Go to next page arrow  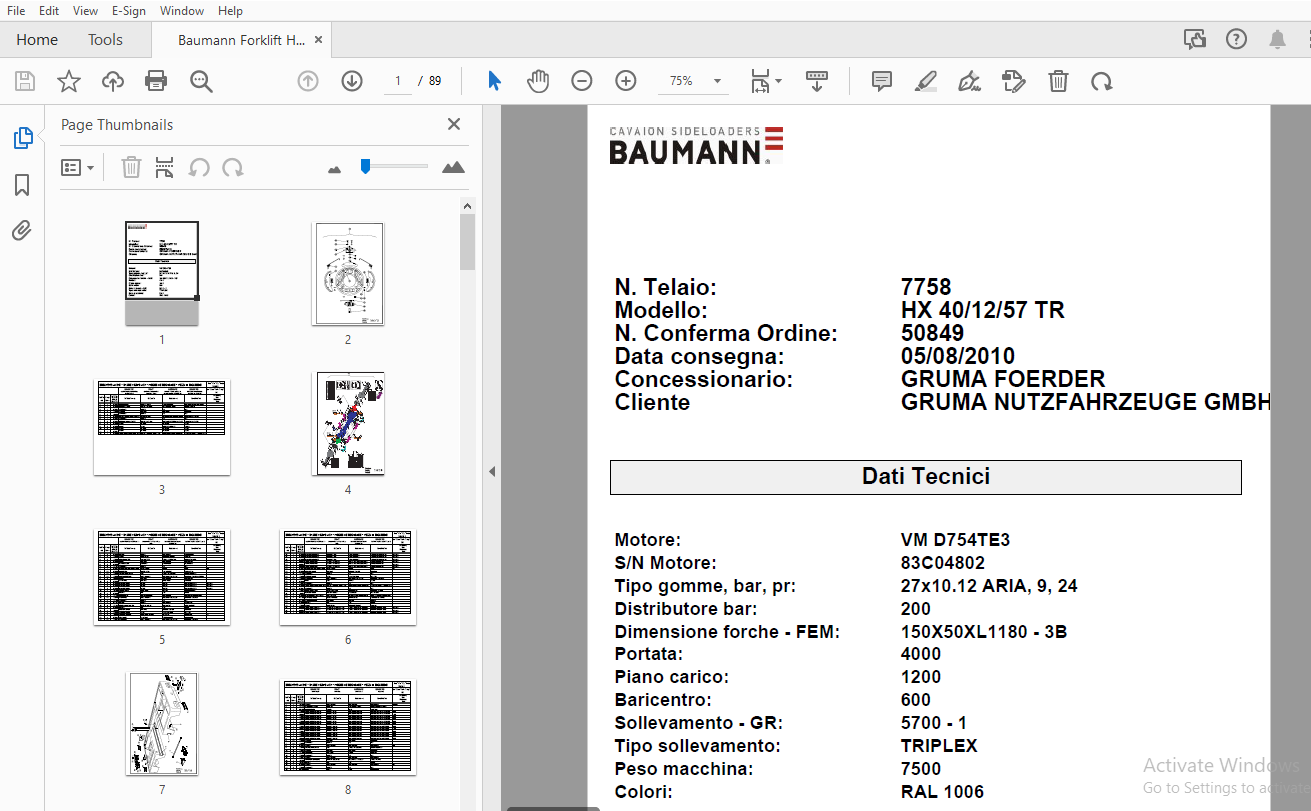coord(352,81)
